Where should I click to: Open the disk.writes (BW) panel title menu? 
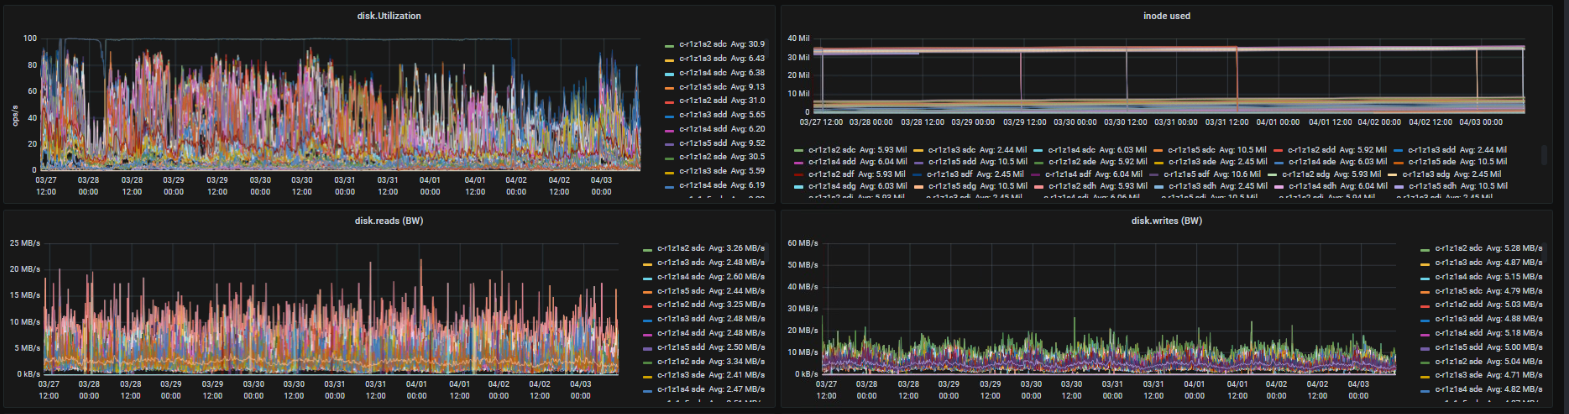1166,221
